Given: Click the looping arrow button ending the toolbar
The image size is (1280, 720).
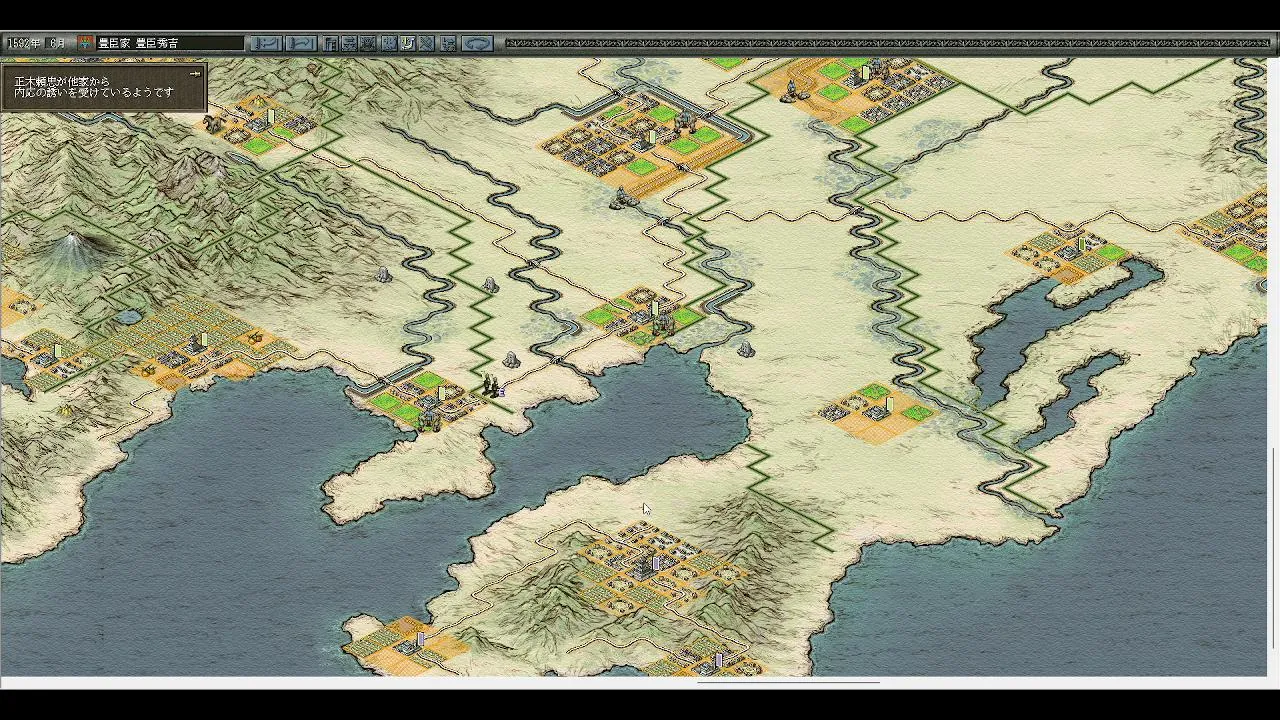Looking at the screenshot, I should pyautogui.click(x=477, y=43).
